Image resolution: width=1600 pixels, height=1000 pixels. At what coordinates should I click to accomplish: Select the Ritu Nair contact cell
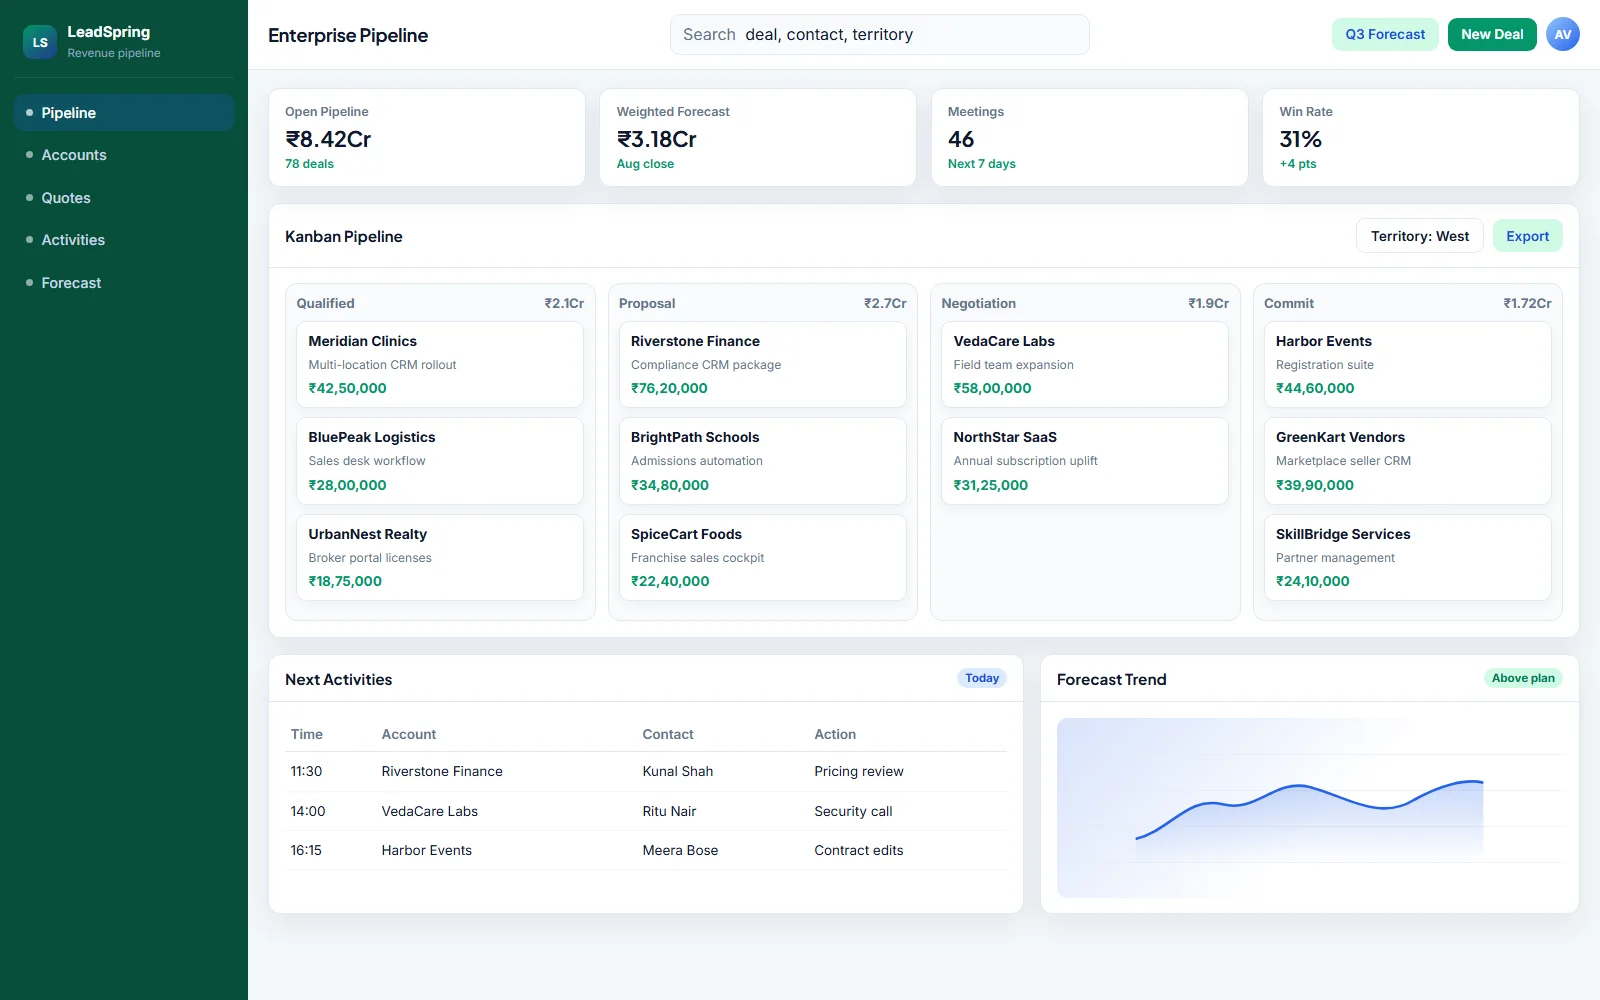669,811
